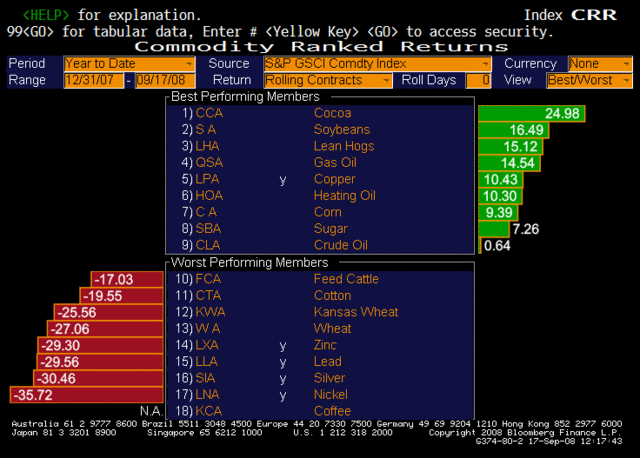The width and height of the screenshot is (640, 458).
Task: Click the range end date 09/17/08 field
Action: (x=164, y=80)
